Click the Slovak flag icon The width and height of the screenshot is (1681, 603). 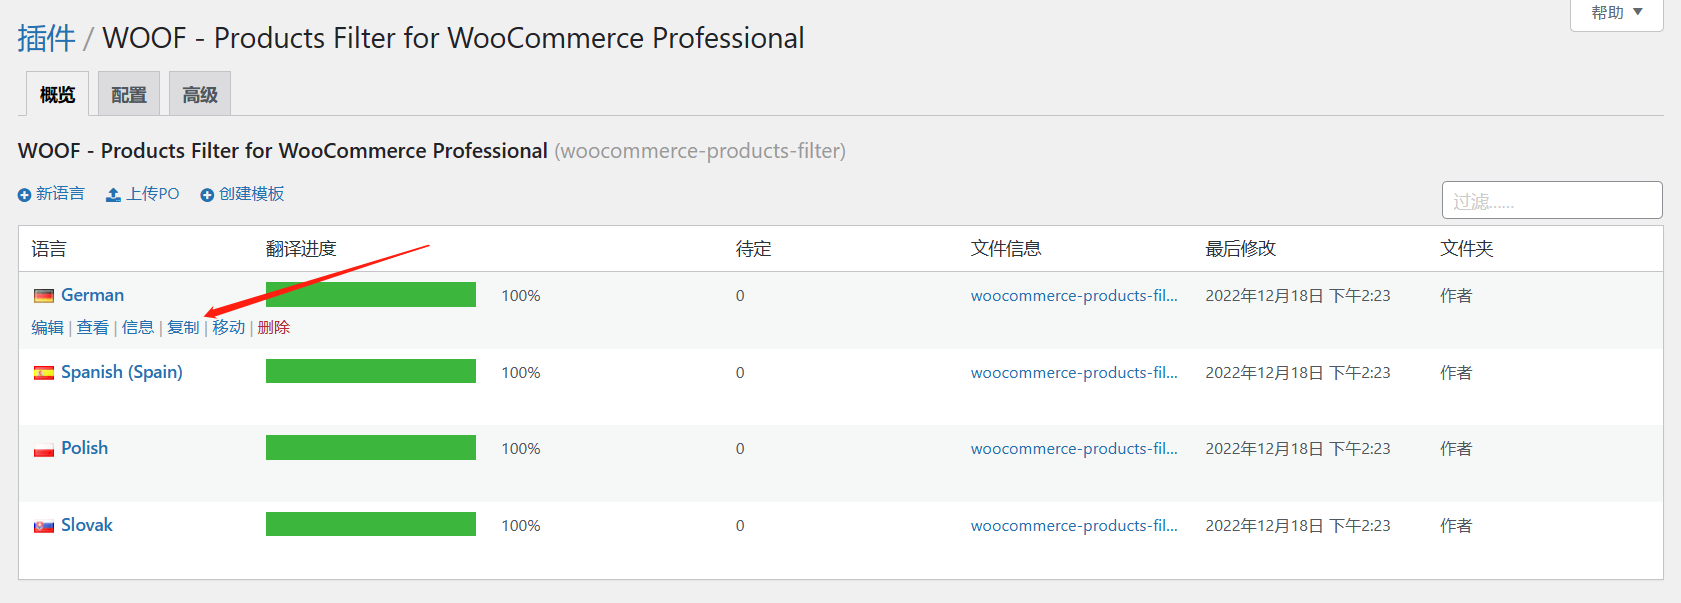click(x=44, y=526)
